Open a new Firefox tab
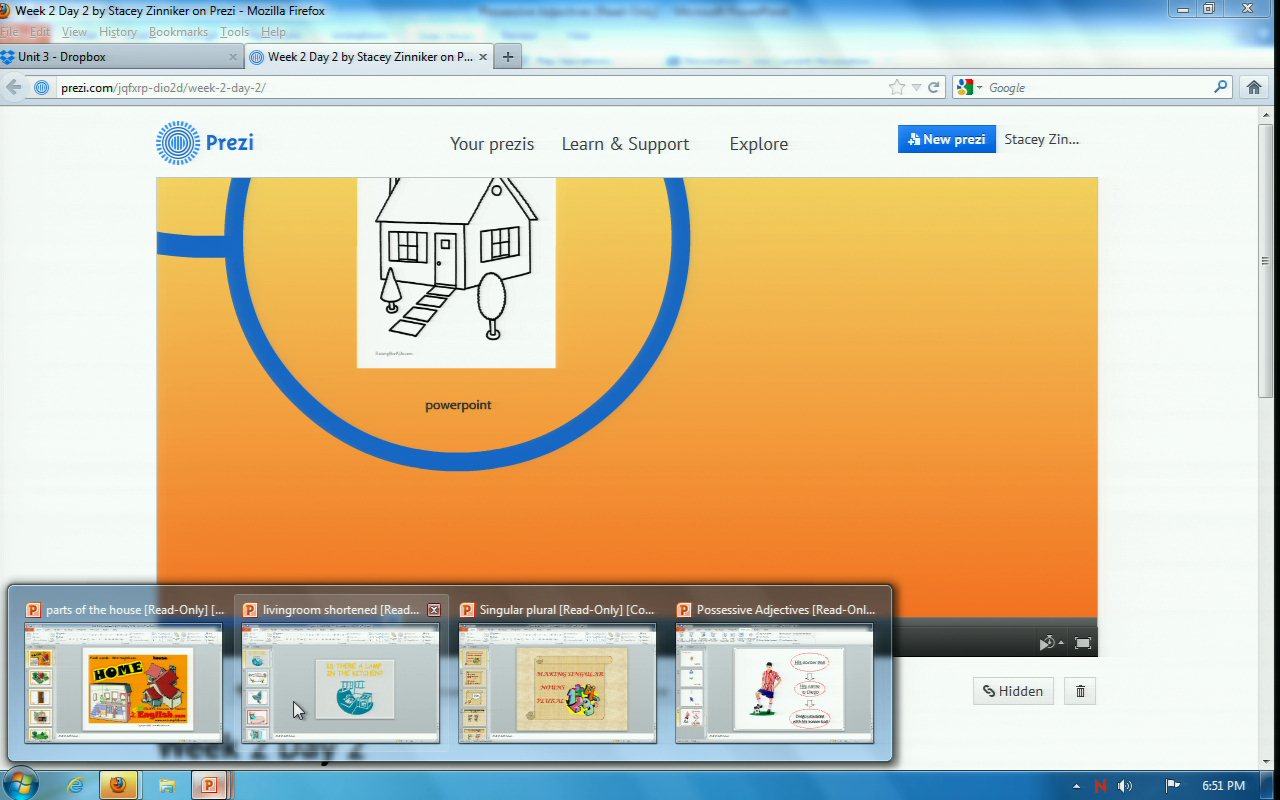 tap(508, 57)
